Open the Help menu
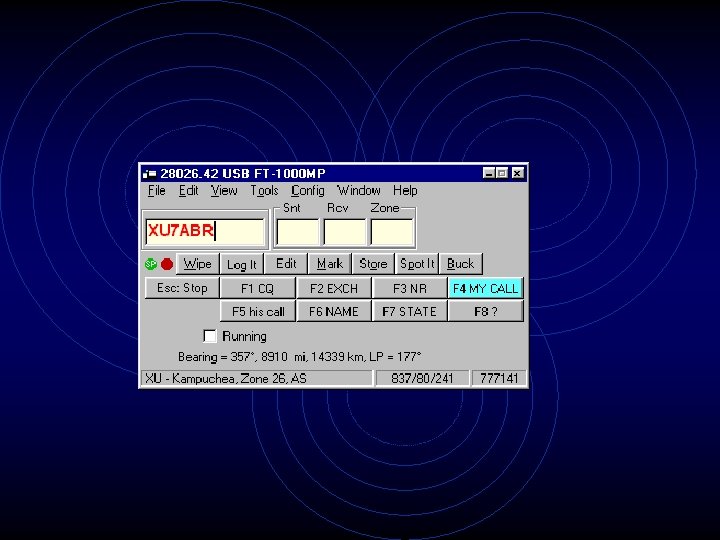Screen dimensions: 720x540 405,190
